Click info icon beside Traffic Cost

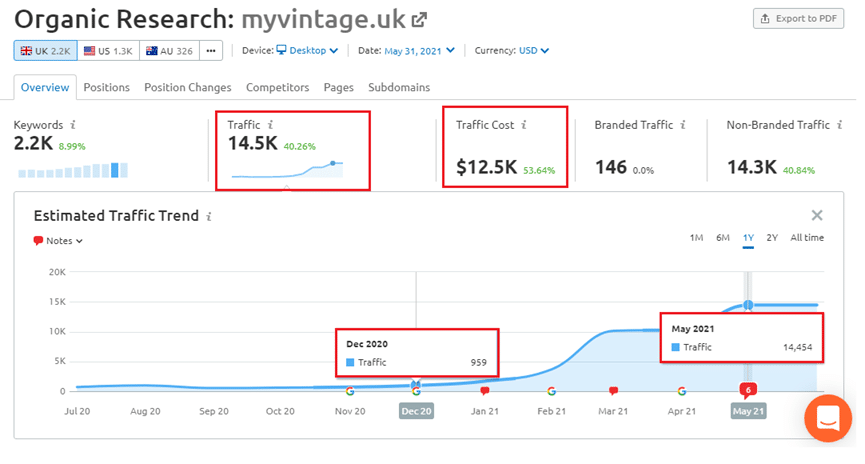tap(524, 125)
